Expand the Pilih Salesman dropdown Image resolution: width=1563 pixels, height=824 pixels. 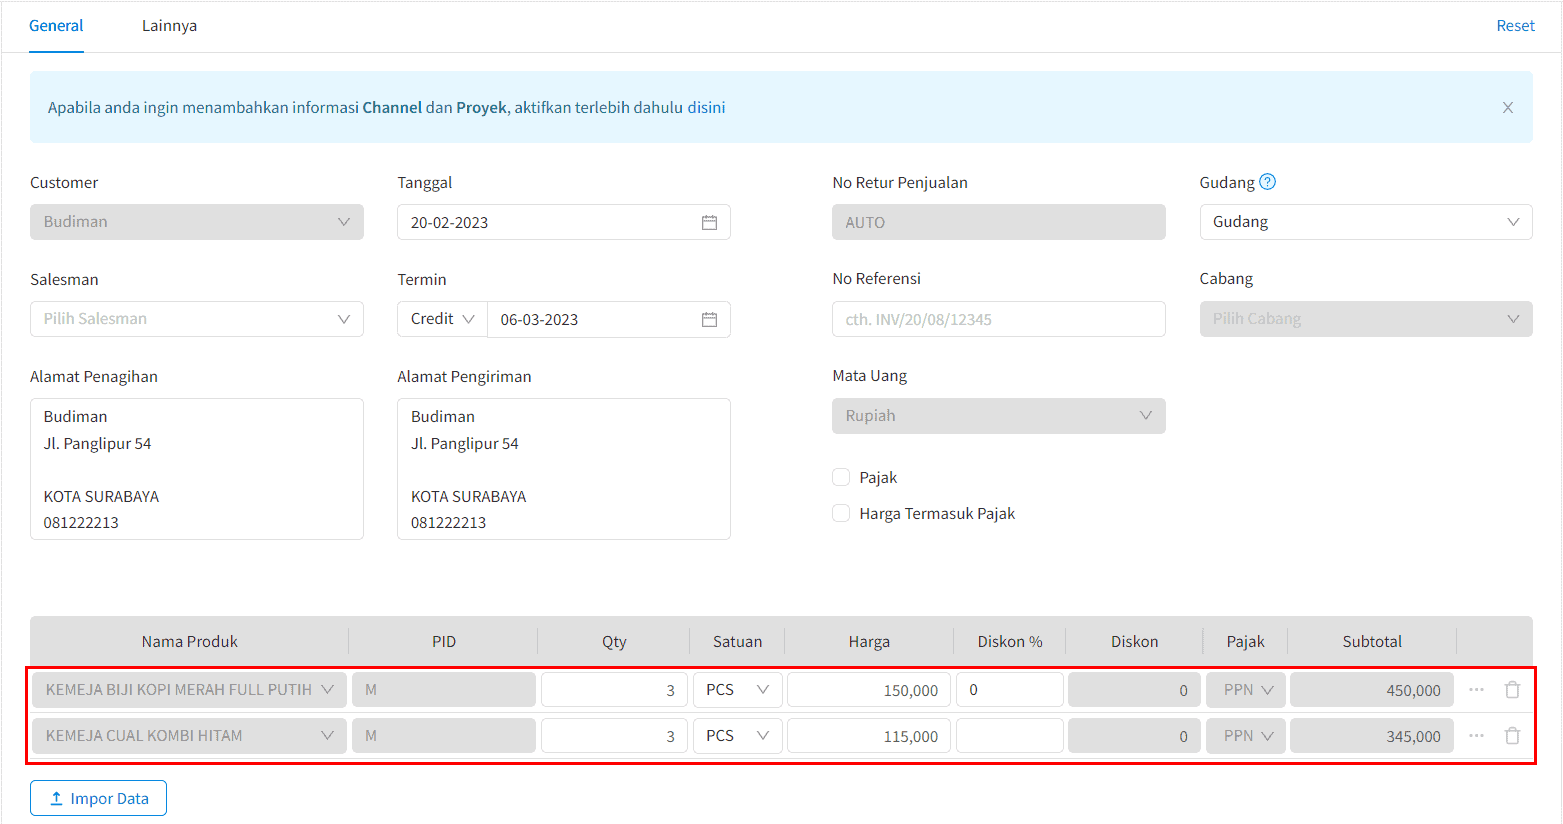click(196, 319)
